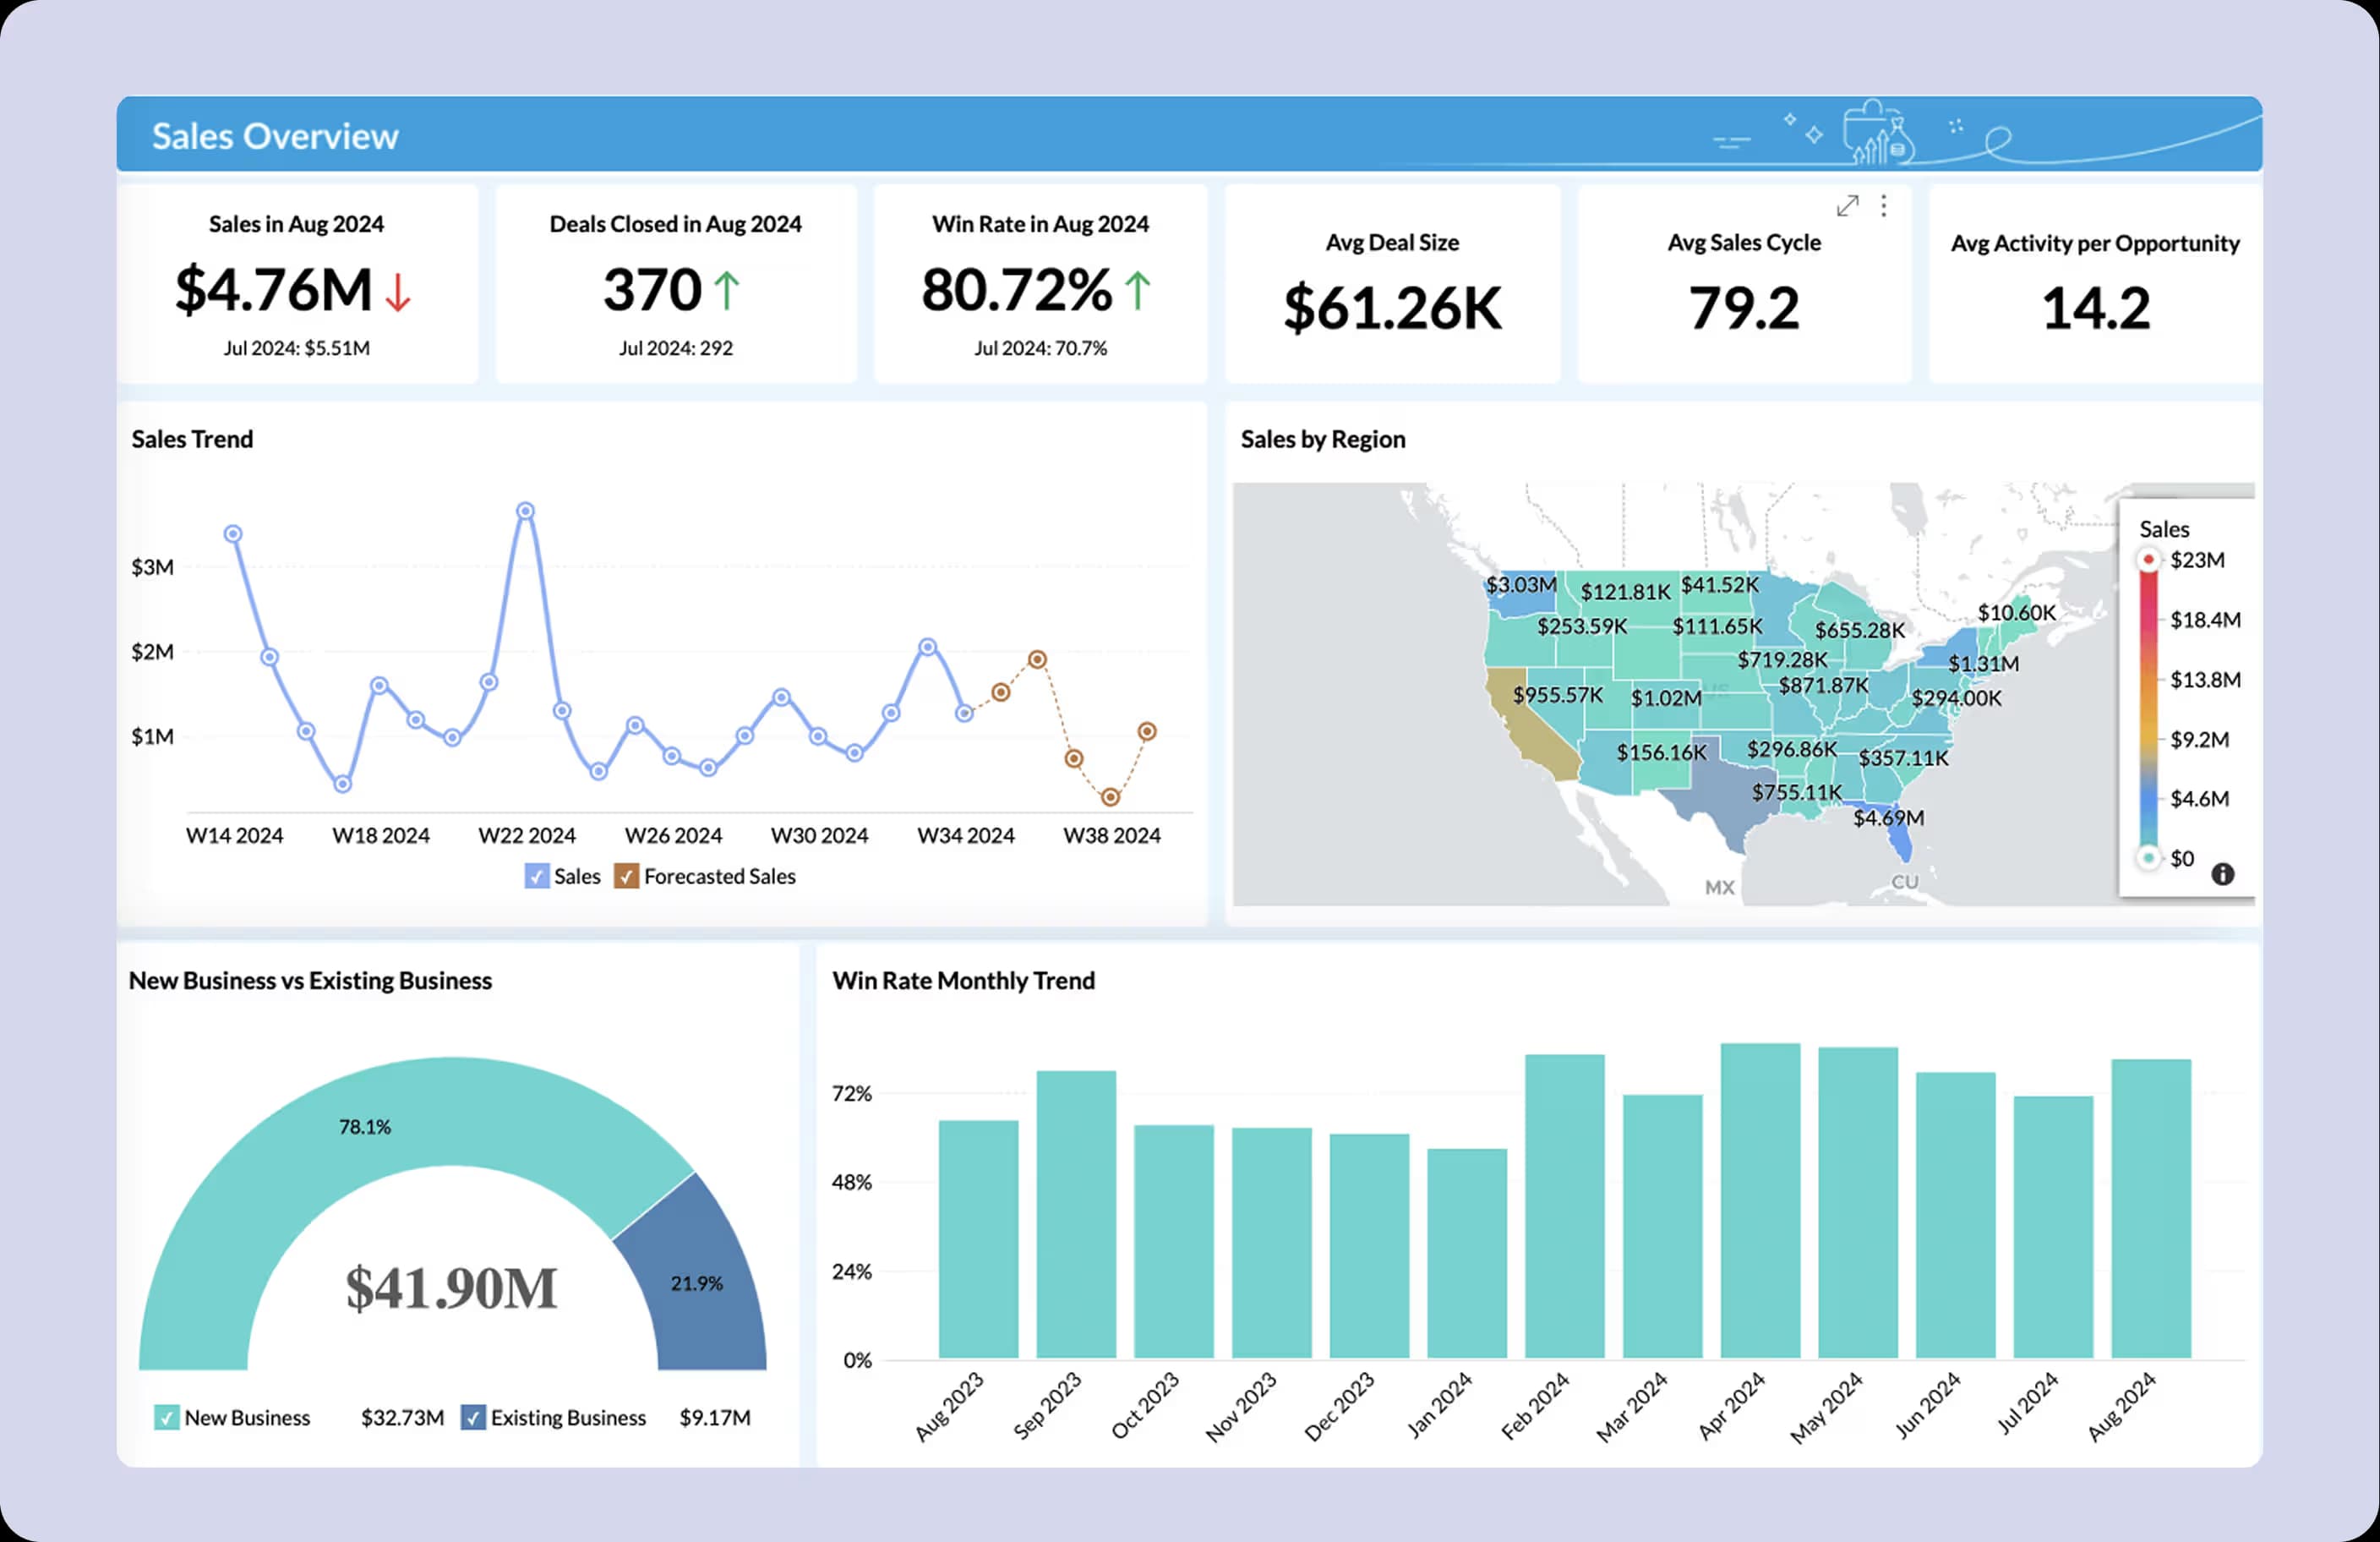This screenshot has width=2380, height=1542.
Task: Click the Avg Deal Size $61.26K card
Action: (x=1392, y=283)
